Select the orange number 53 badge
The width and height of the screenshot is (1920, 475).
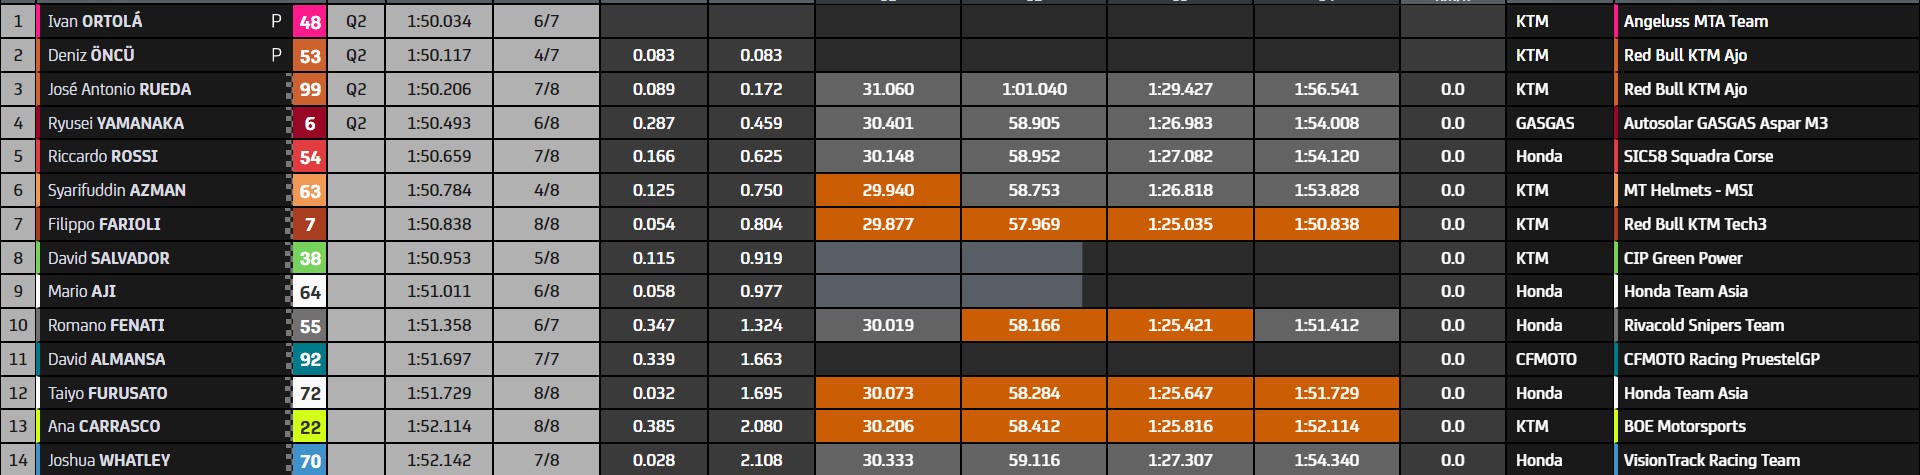310,55
